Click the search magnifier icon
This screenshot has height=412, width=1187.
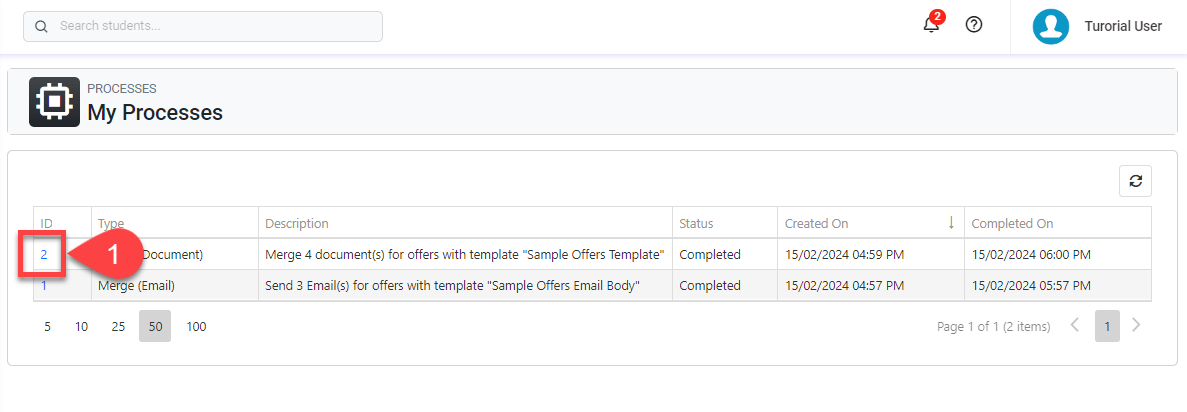pos(42,27)
